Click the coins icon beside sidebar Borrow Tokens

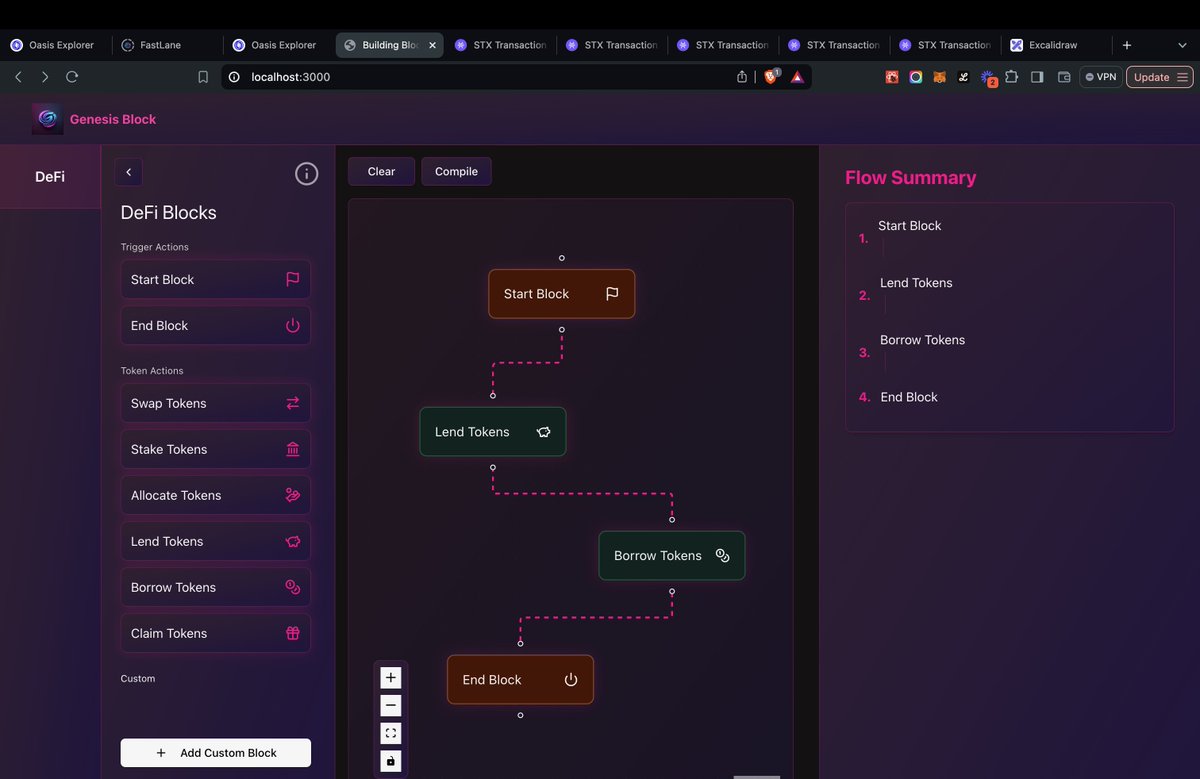pyautogui.click(x=293, y=587)
